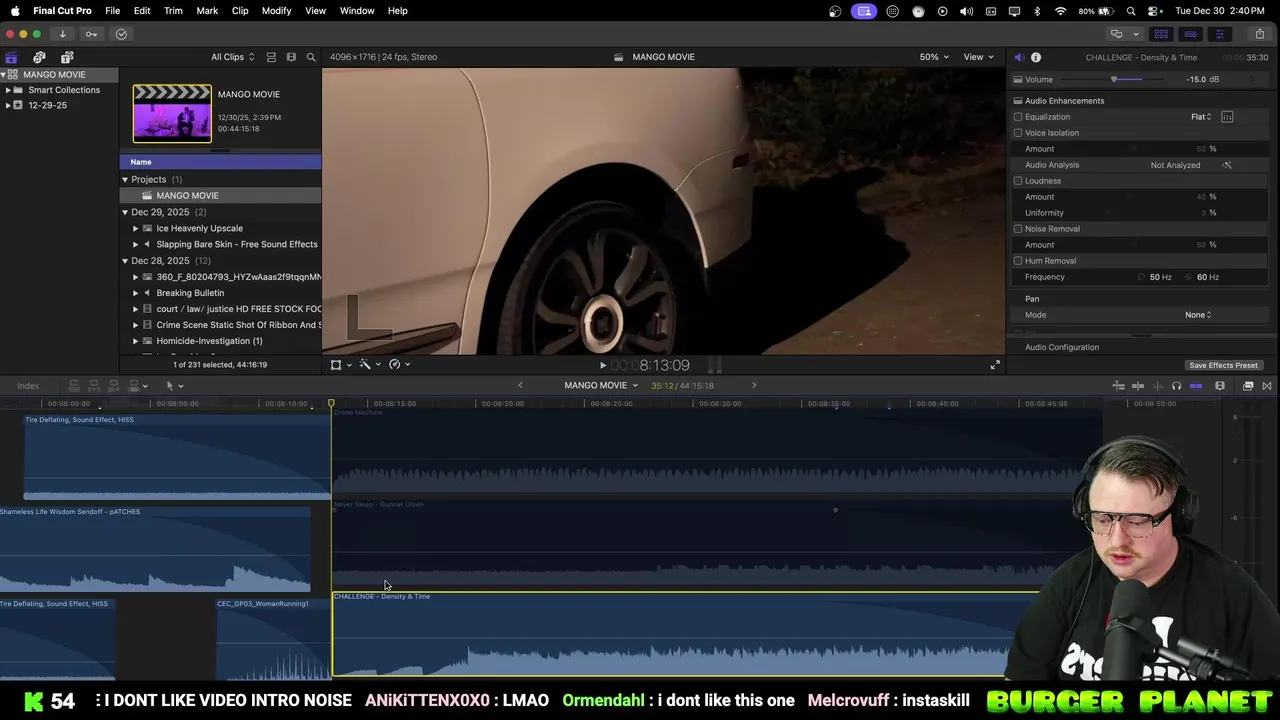Open the All Clips filter dropdown

click(x=232, y=57)
